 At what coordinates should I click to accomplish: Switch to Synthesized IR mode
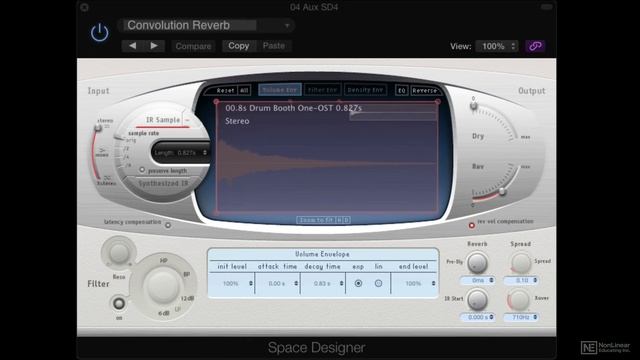[163, 184]
